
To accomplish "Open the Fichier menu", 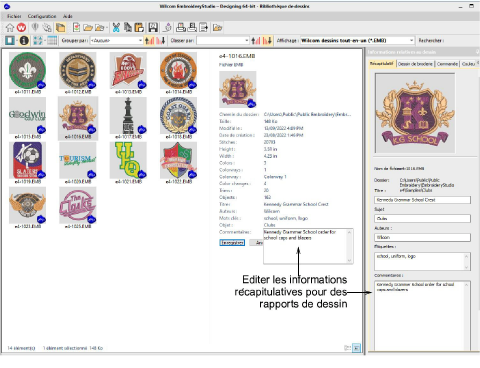I will pos(14,16).
